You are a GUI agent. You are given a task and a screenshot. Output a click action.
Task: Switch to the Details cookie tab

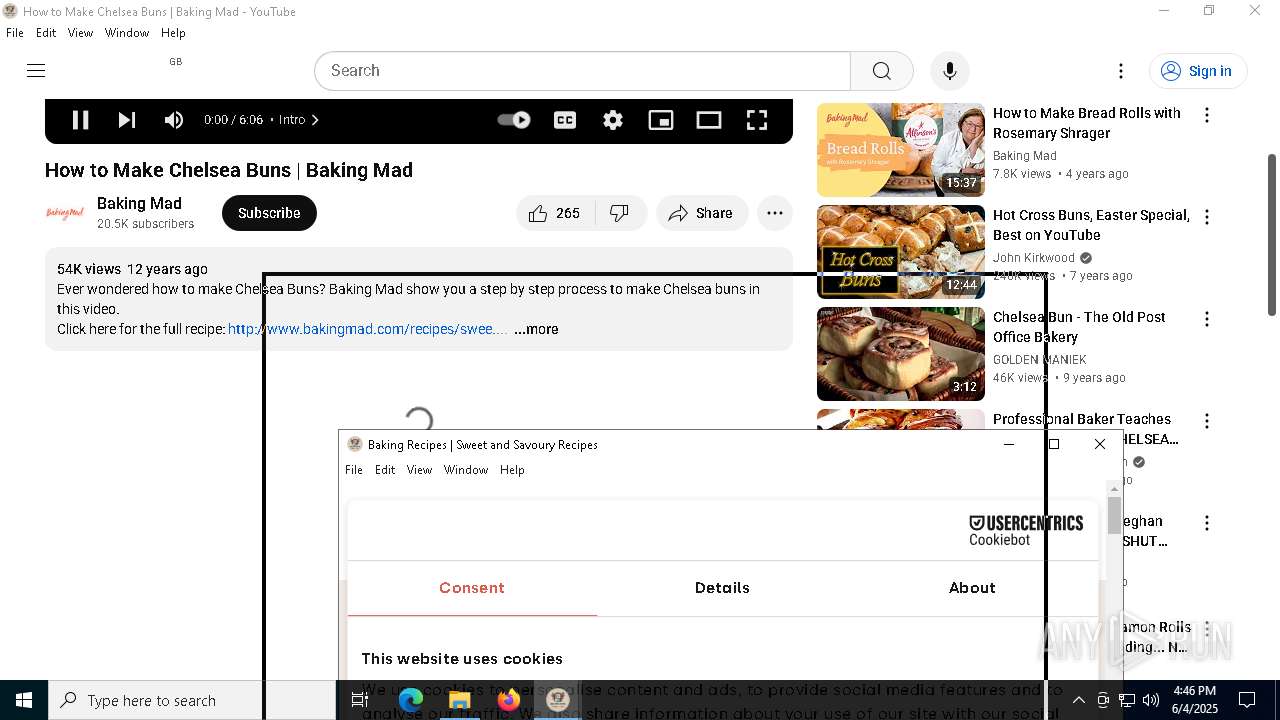click(x=722, y=588)
